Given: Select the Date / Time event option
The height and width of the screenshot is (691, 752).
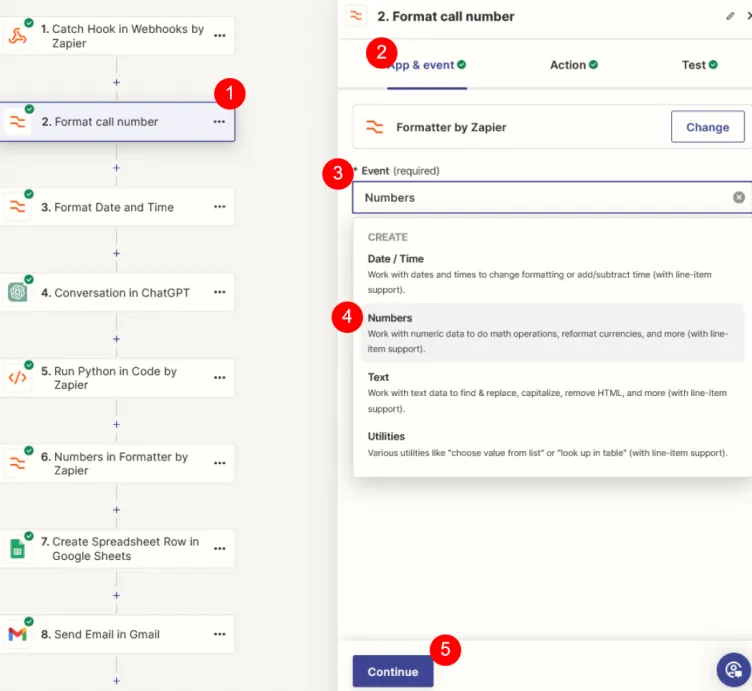Looking at the screenshot, I should (552, 274).
